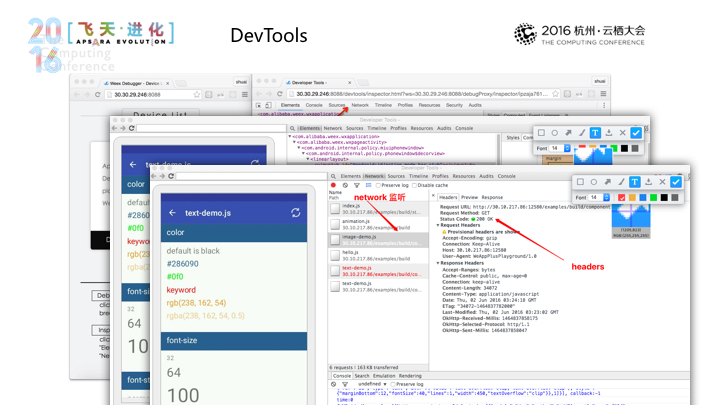Go back using the arrow beside text-demo.js
The width and height of the screenshot is (720, 405).
click(x=172, y=213)
